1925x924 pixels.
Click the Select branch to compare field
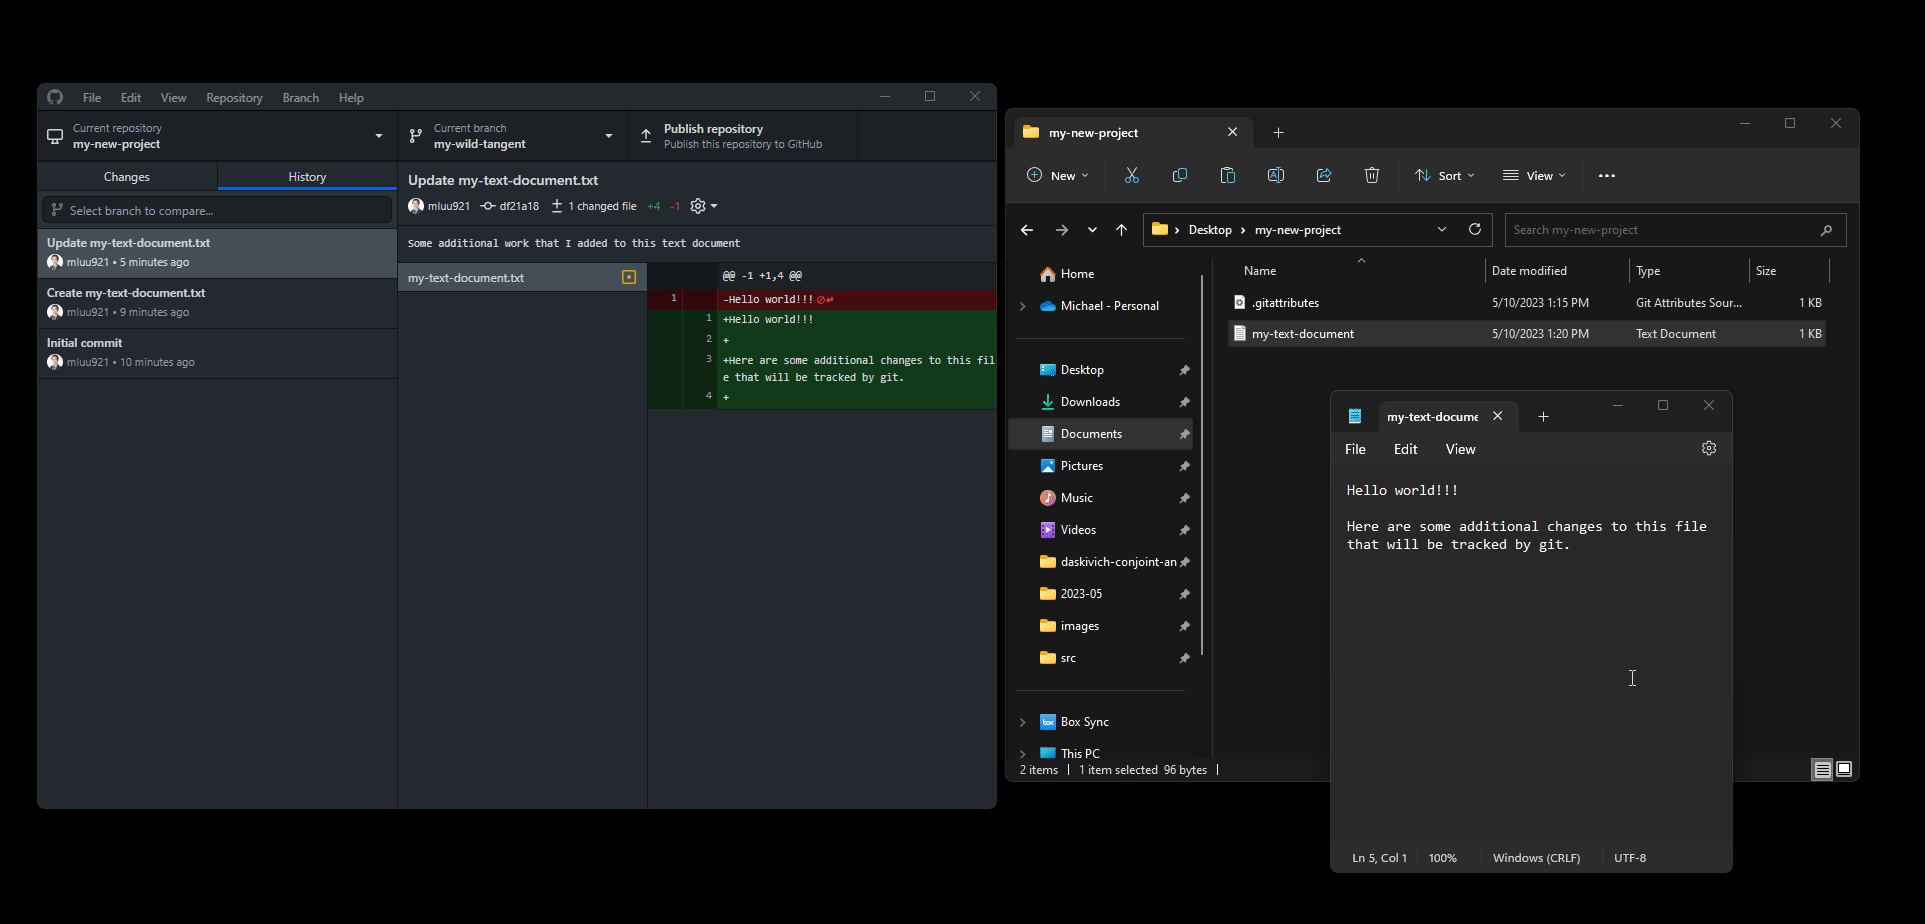(217, 210)
